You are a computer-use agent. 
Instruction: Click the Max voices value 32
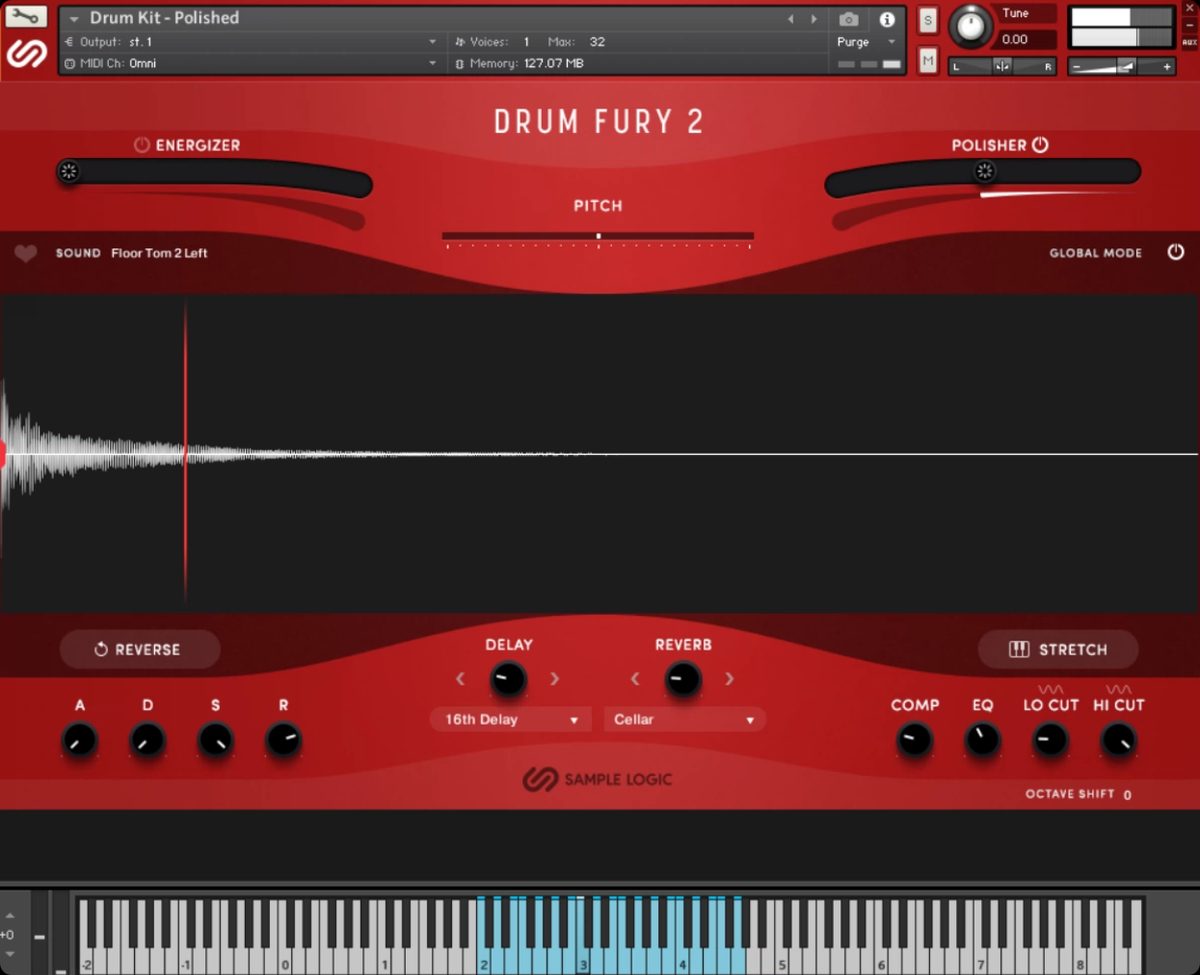point(597,42)
